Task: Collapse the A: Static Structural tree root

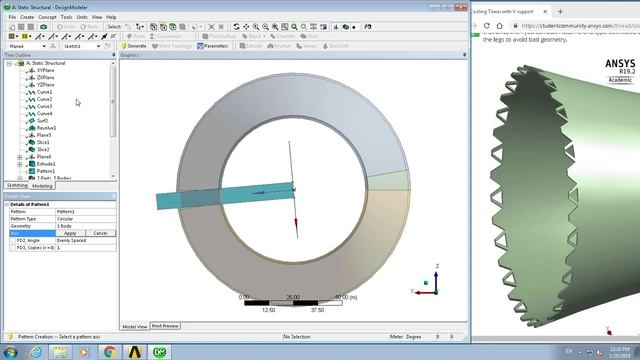Action: coord(9,63)
